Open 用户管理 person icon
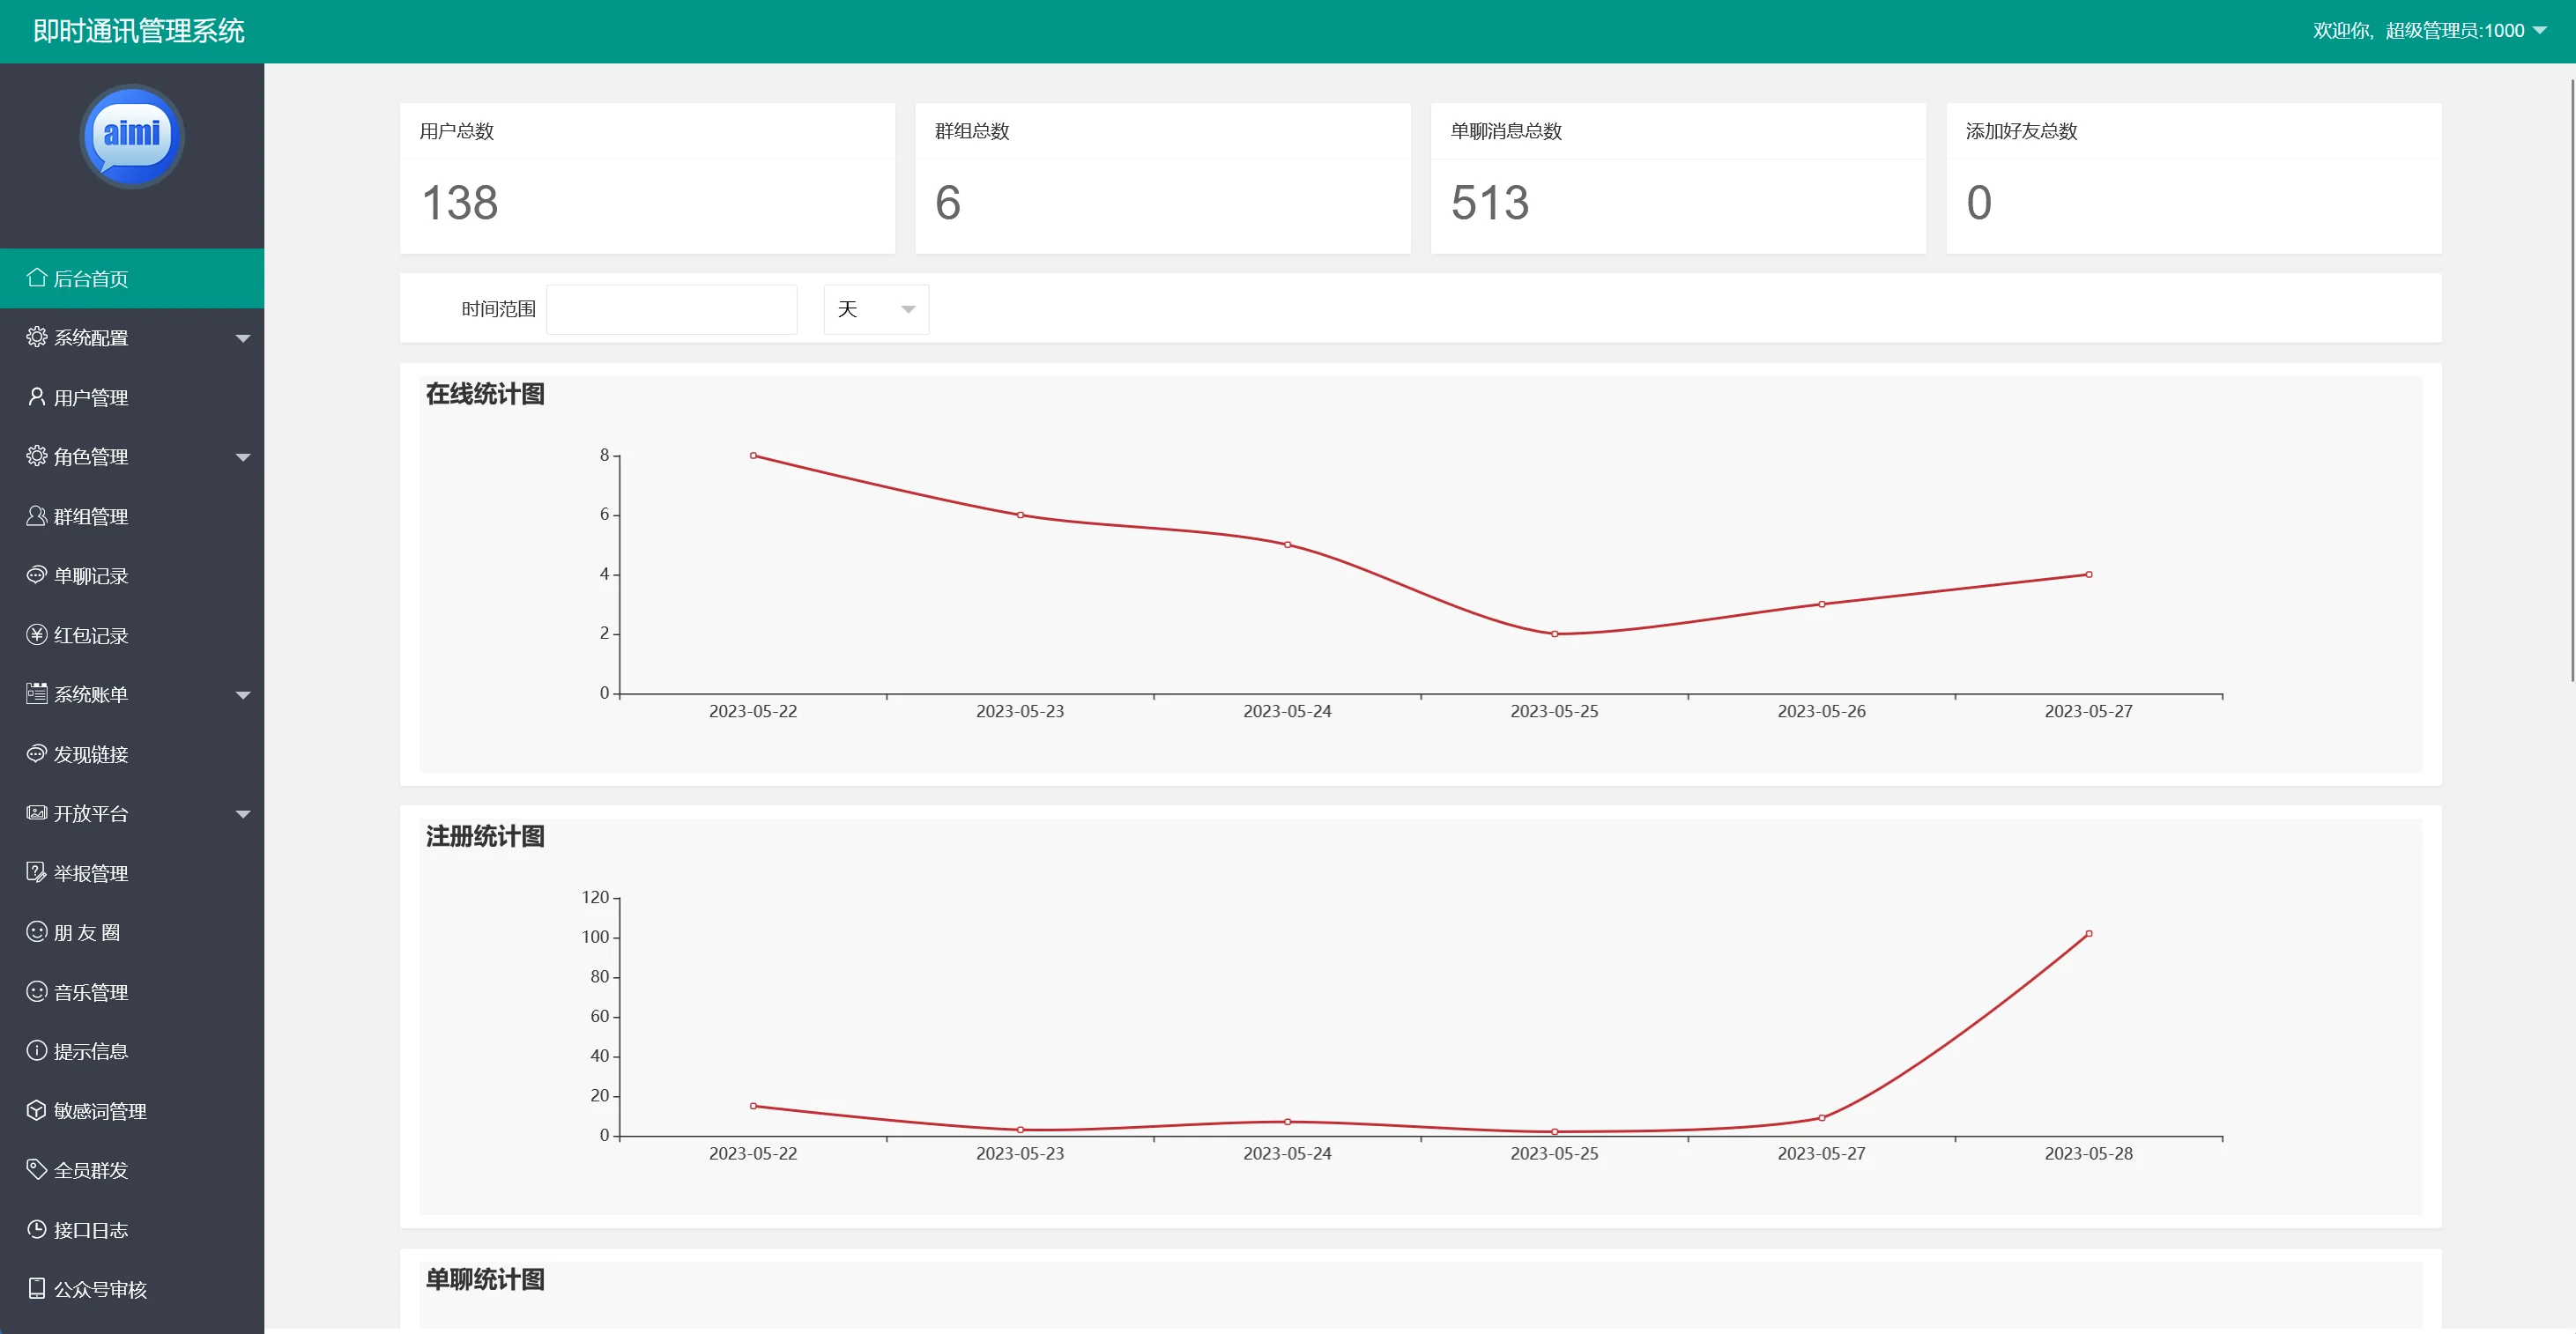The image size is (2576, 1334). (x=37, y=397)
